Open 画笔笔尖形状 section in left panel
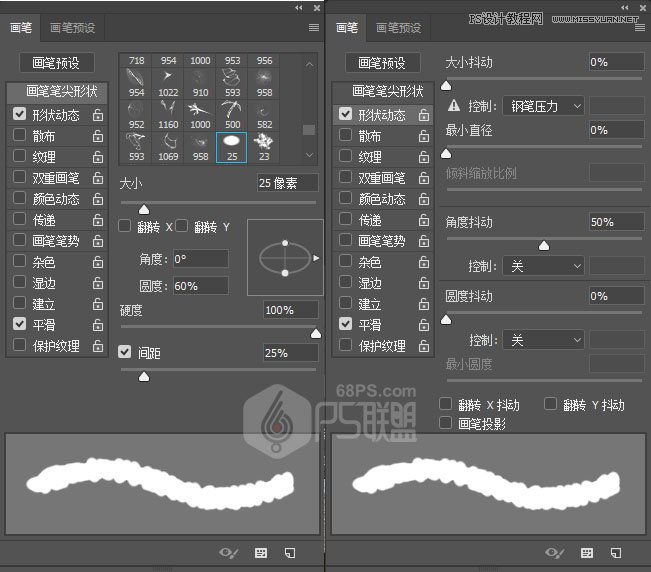 tap(57, 92)
